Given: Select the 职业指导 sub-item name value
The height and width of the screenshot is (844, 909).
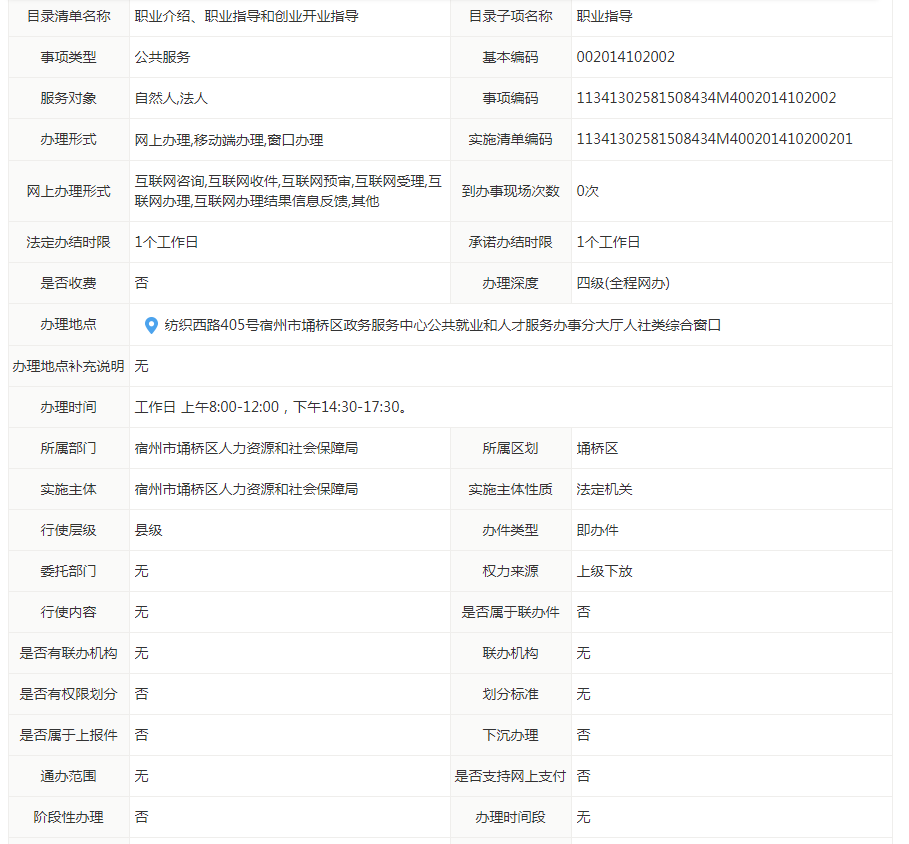Looking at the screenshot, I should [x=604, y=16].
